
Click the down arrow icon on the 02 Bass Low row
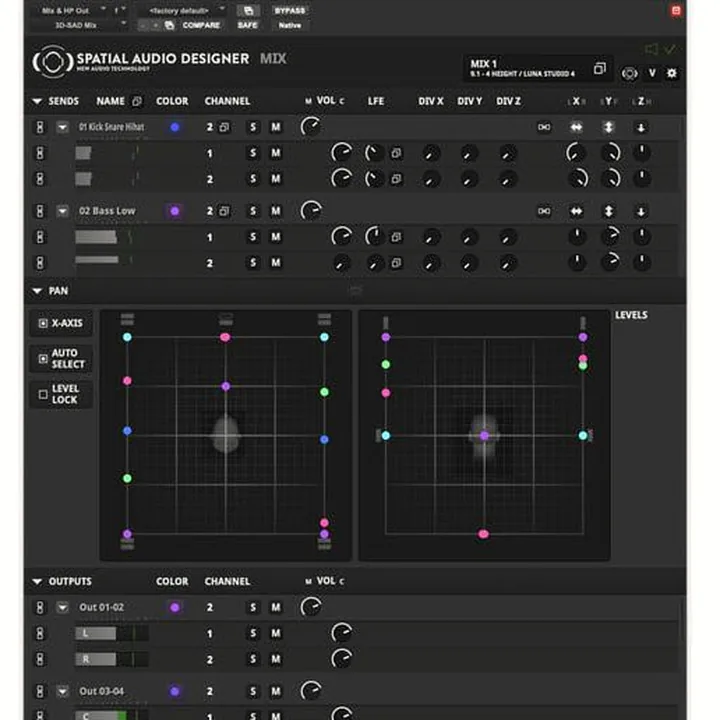[x=641, y=212]
